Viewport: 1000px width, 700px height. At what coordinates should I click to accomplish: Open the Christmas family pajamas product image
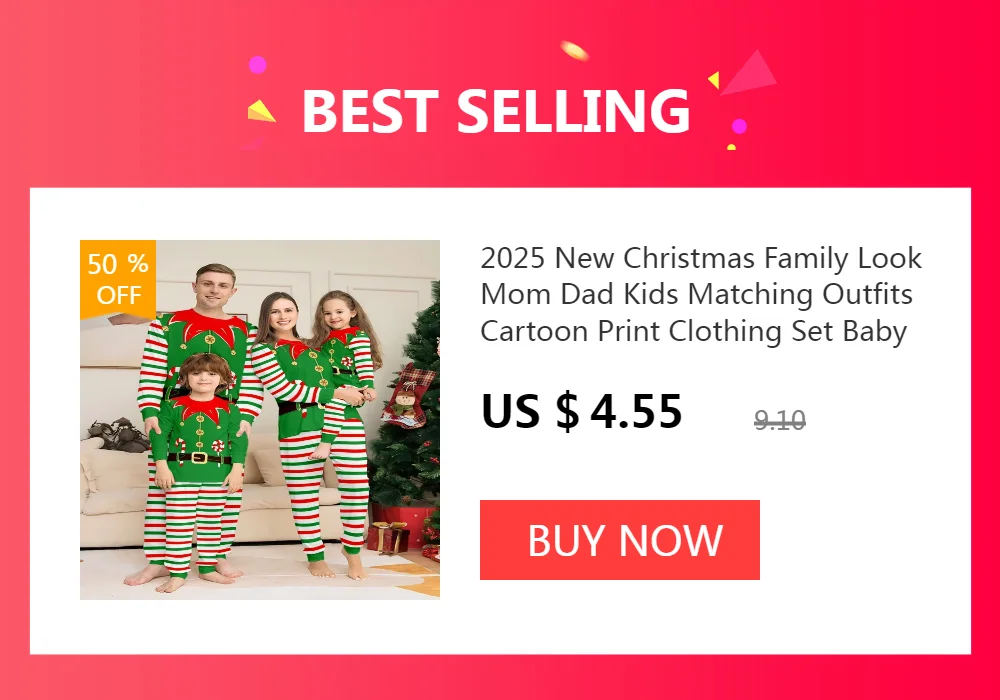click(260, 419)
